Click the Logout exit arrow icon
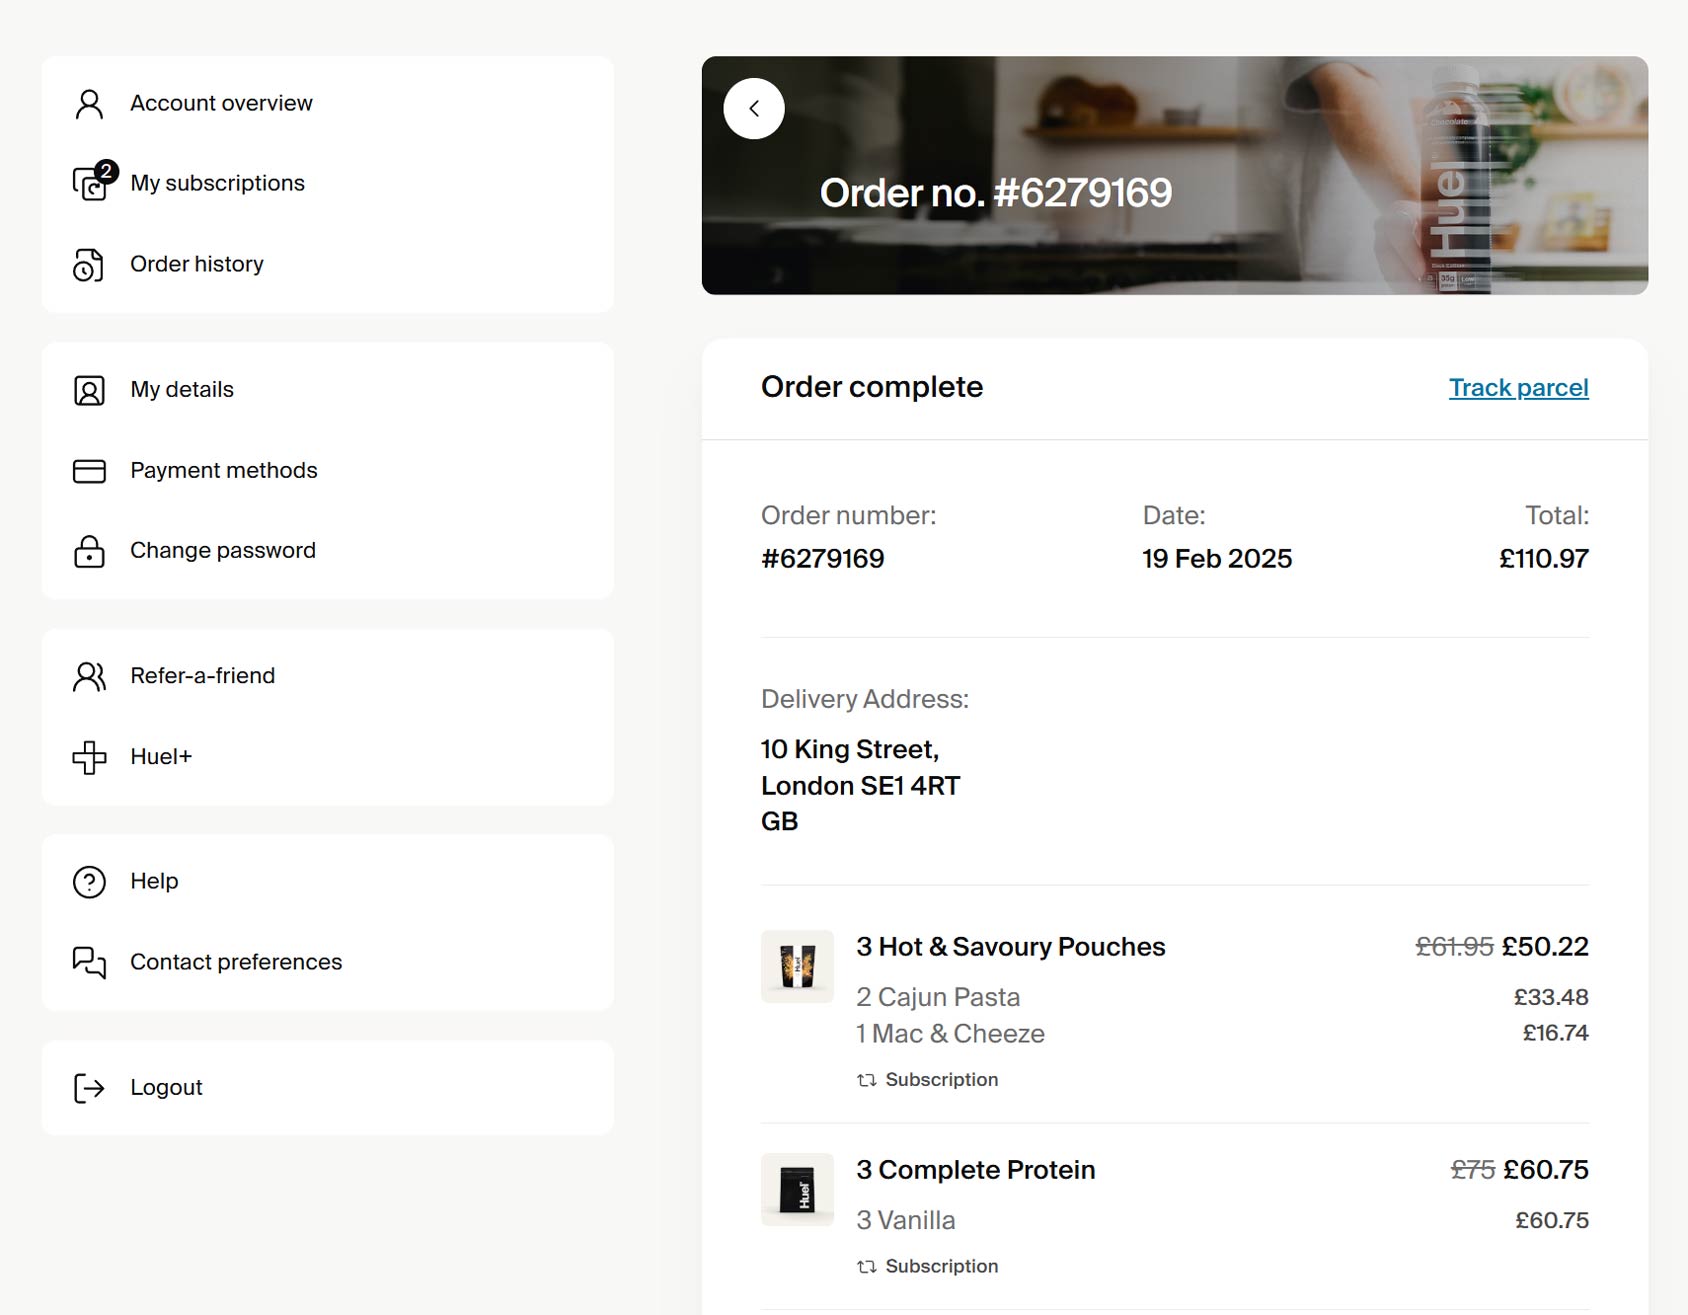 coord(89,1088)
